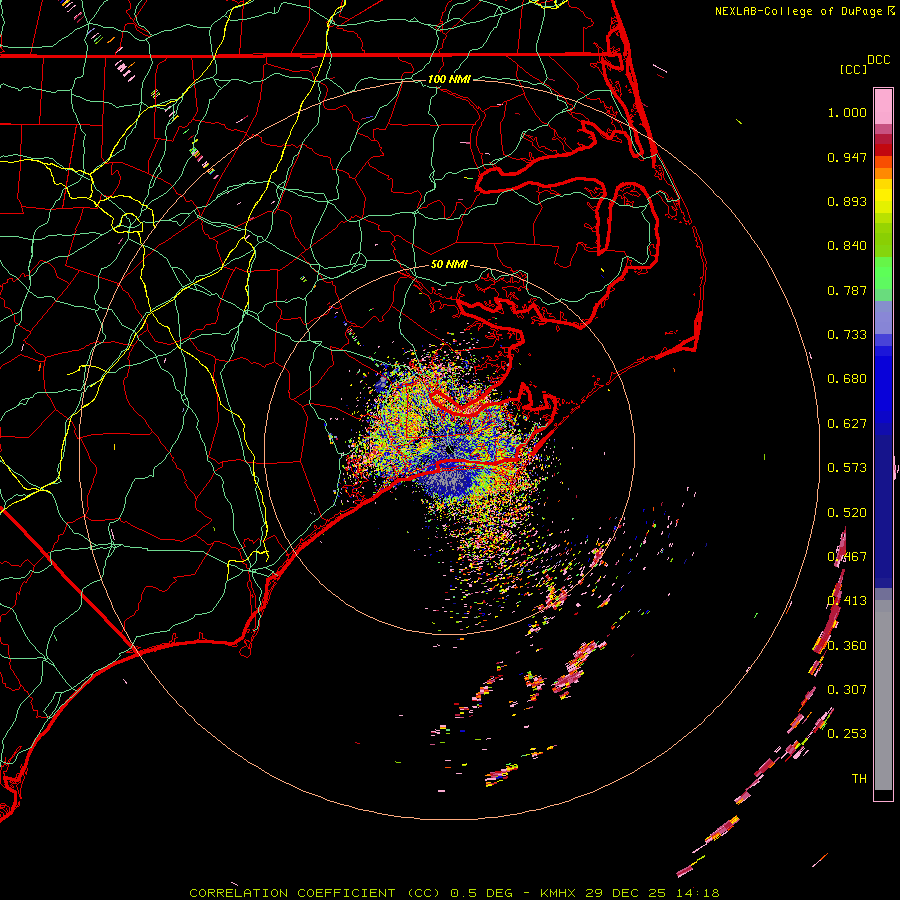
Task: Select the 0.733 scale value
Action: 847,335
